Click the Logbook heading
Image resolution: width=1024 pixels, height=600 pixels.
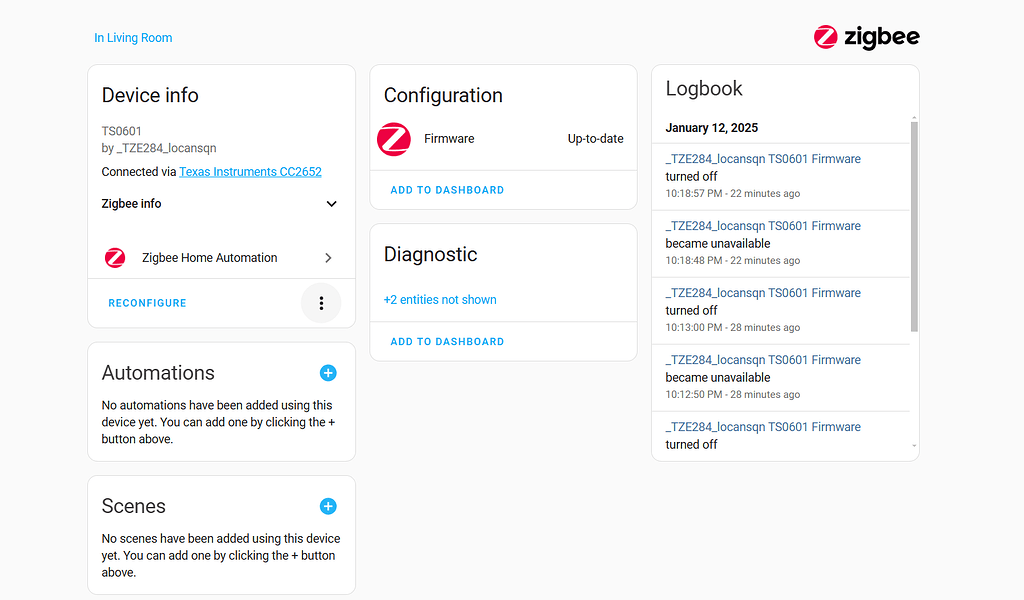pyautogui.click(x=704, y=89)
